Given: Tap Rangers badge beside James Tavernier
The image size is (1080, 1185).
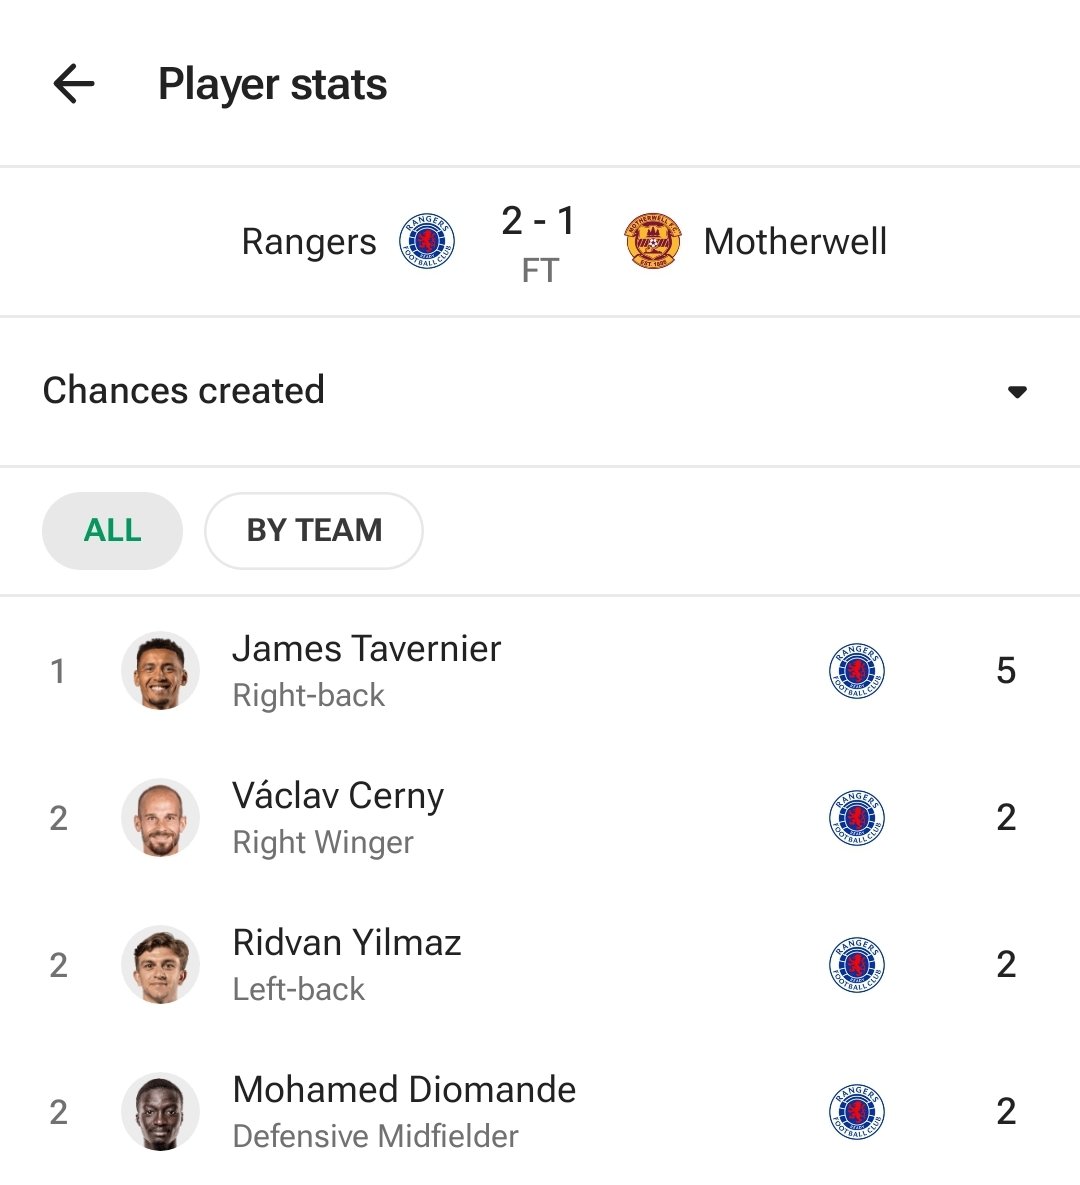Looking at the screenshot, I should coord(857,671).
